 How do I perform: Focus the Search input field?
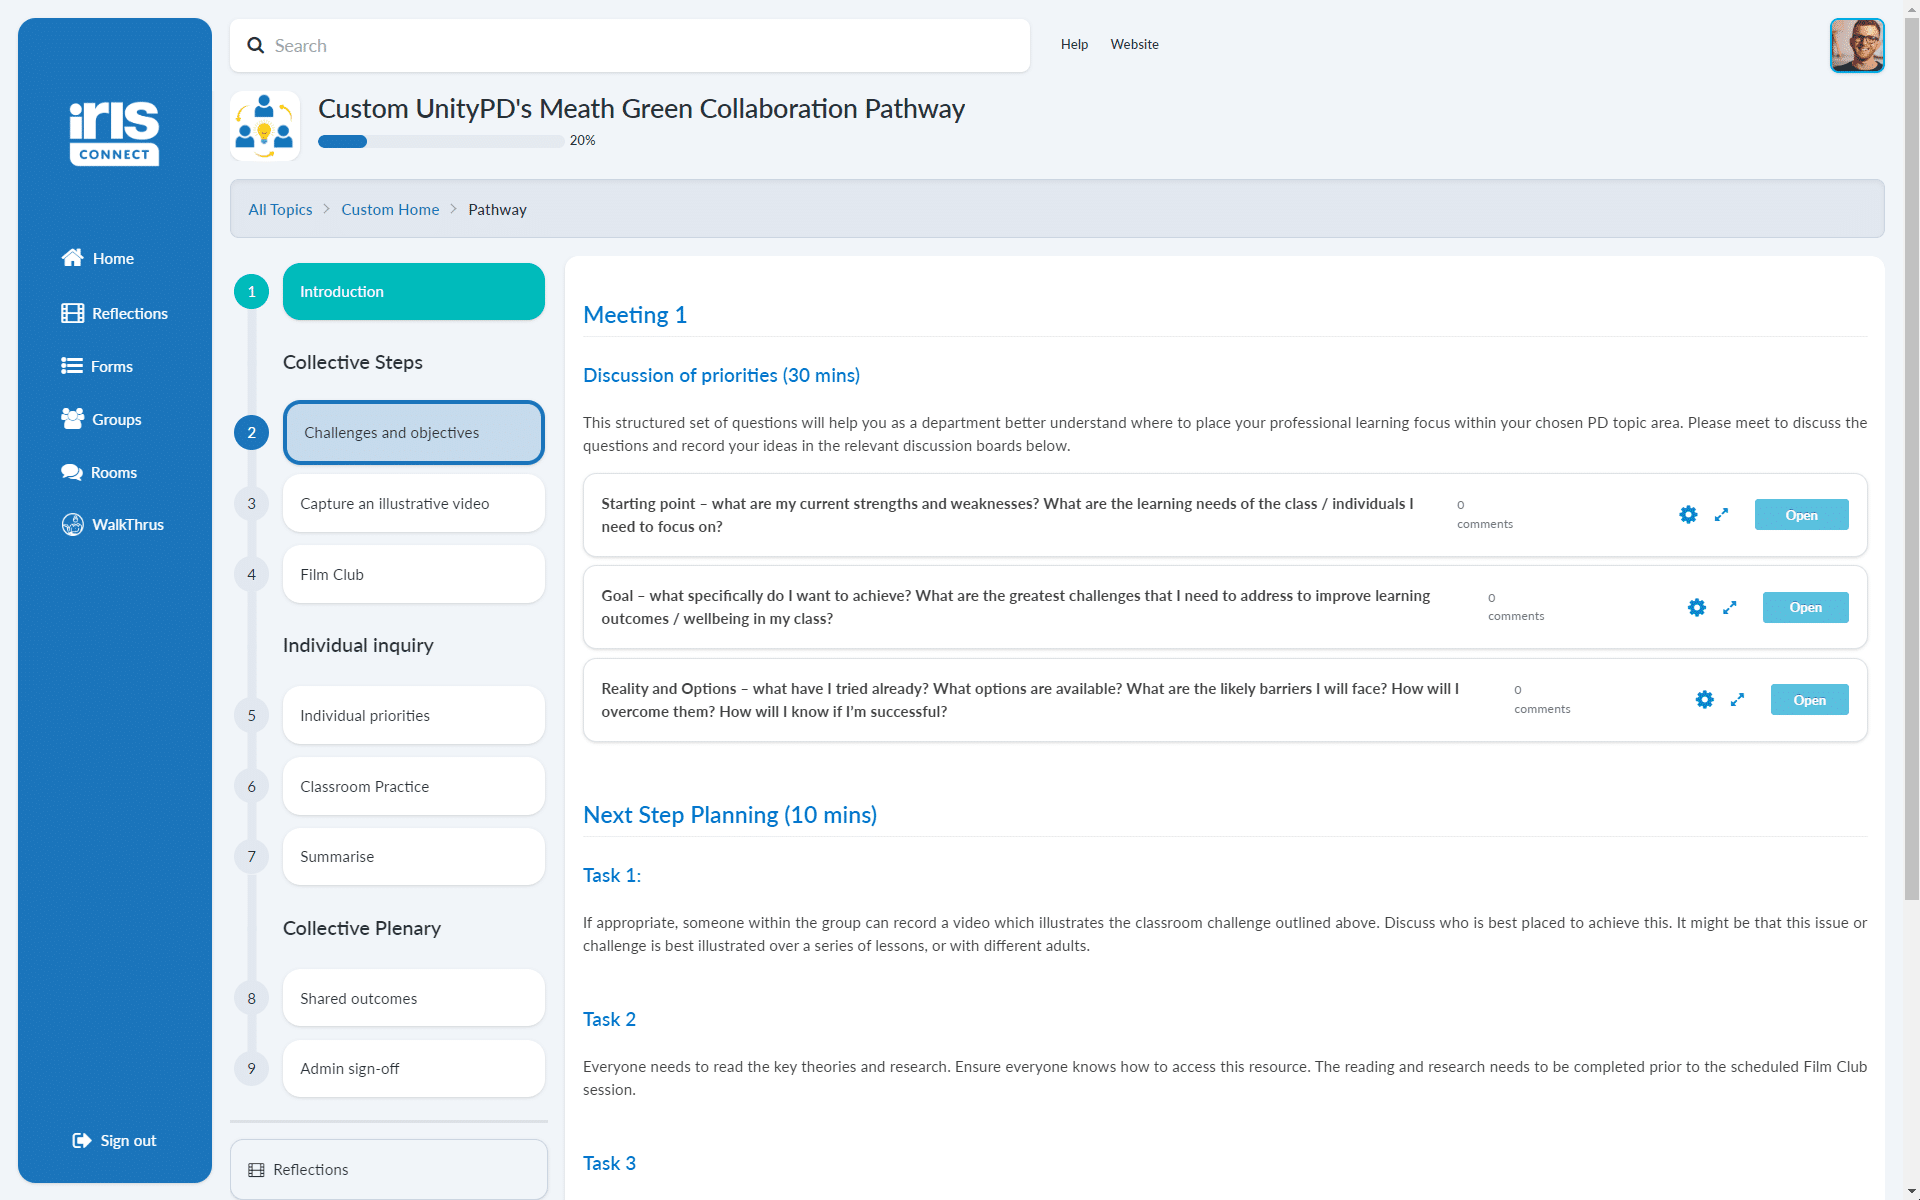pos(630,46)
